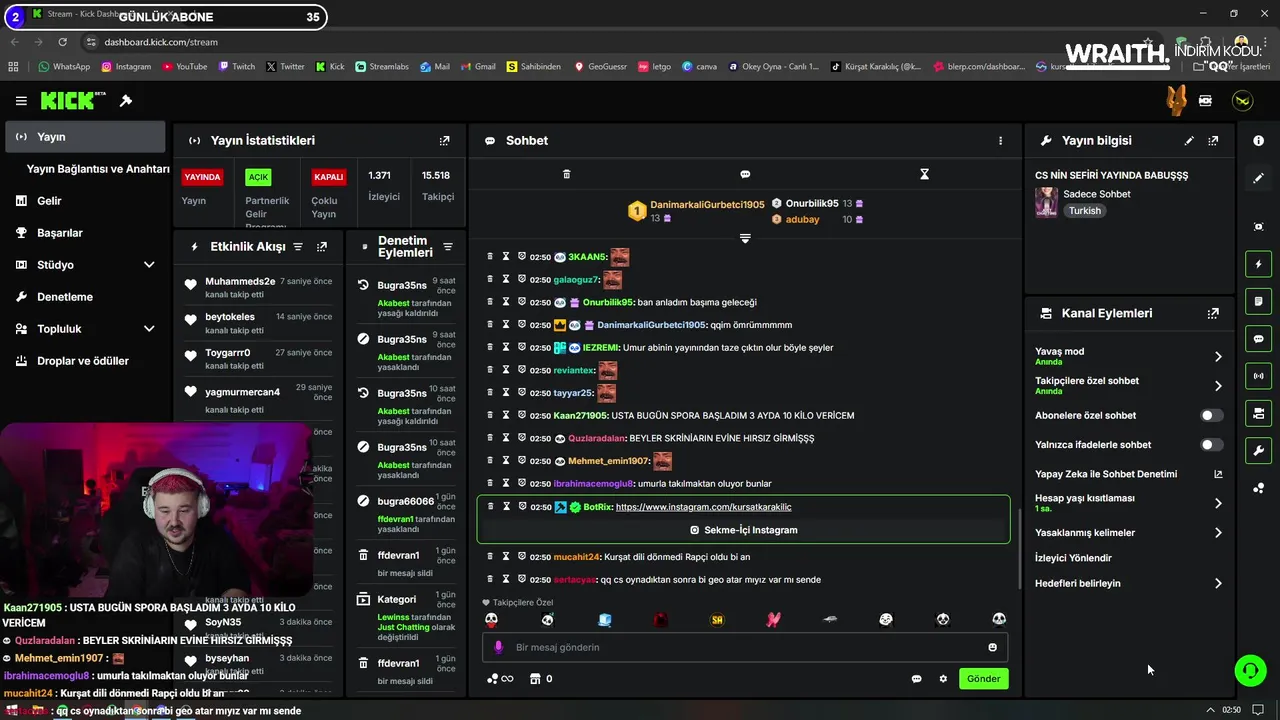1280x720 pixels.
Task: Click the shop icon below message box
Action: 535,679
